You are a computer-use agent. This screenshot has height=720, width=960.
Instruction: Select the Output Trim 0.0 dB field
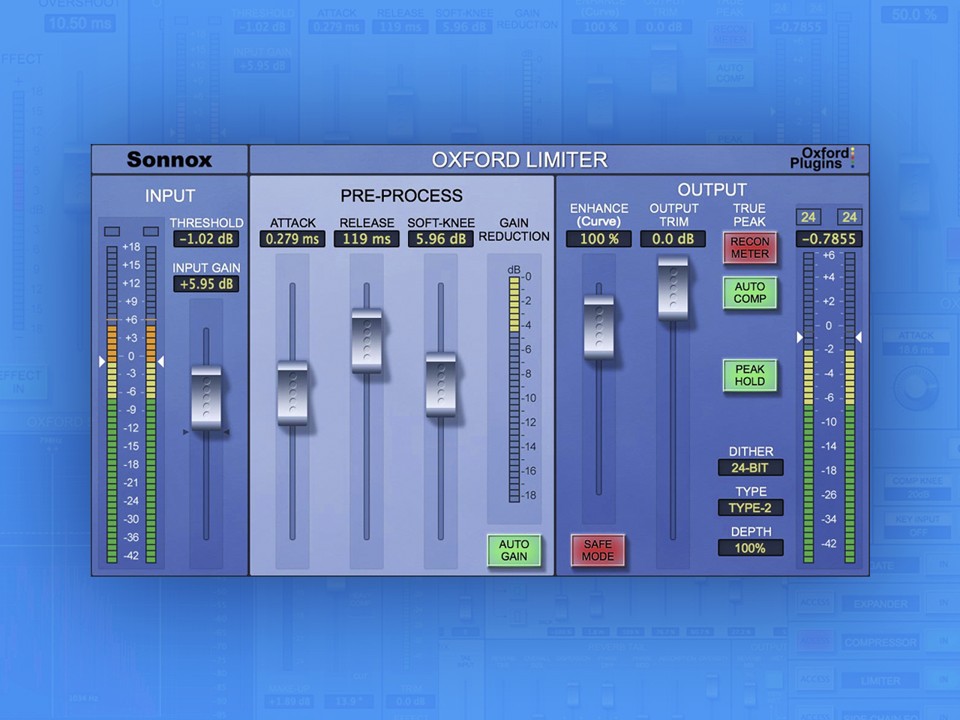tap(673, 239)
